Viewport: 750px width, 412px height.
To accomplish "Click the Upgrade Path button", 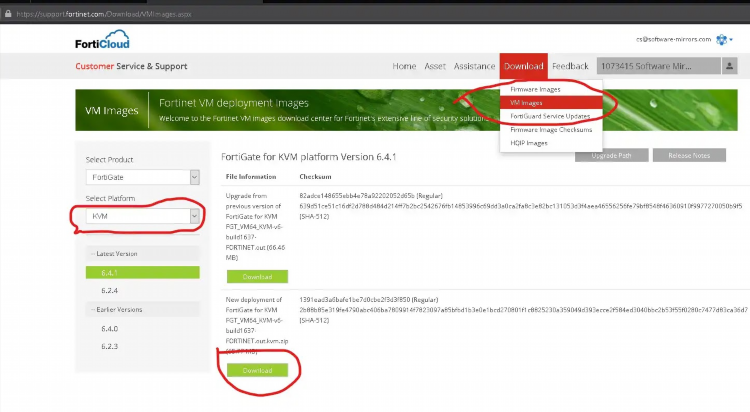I will 611,156.
